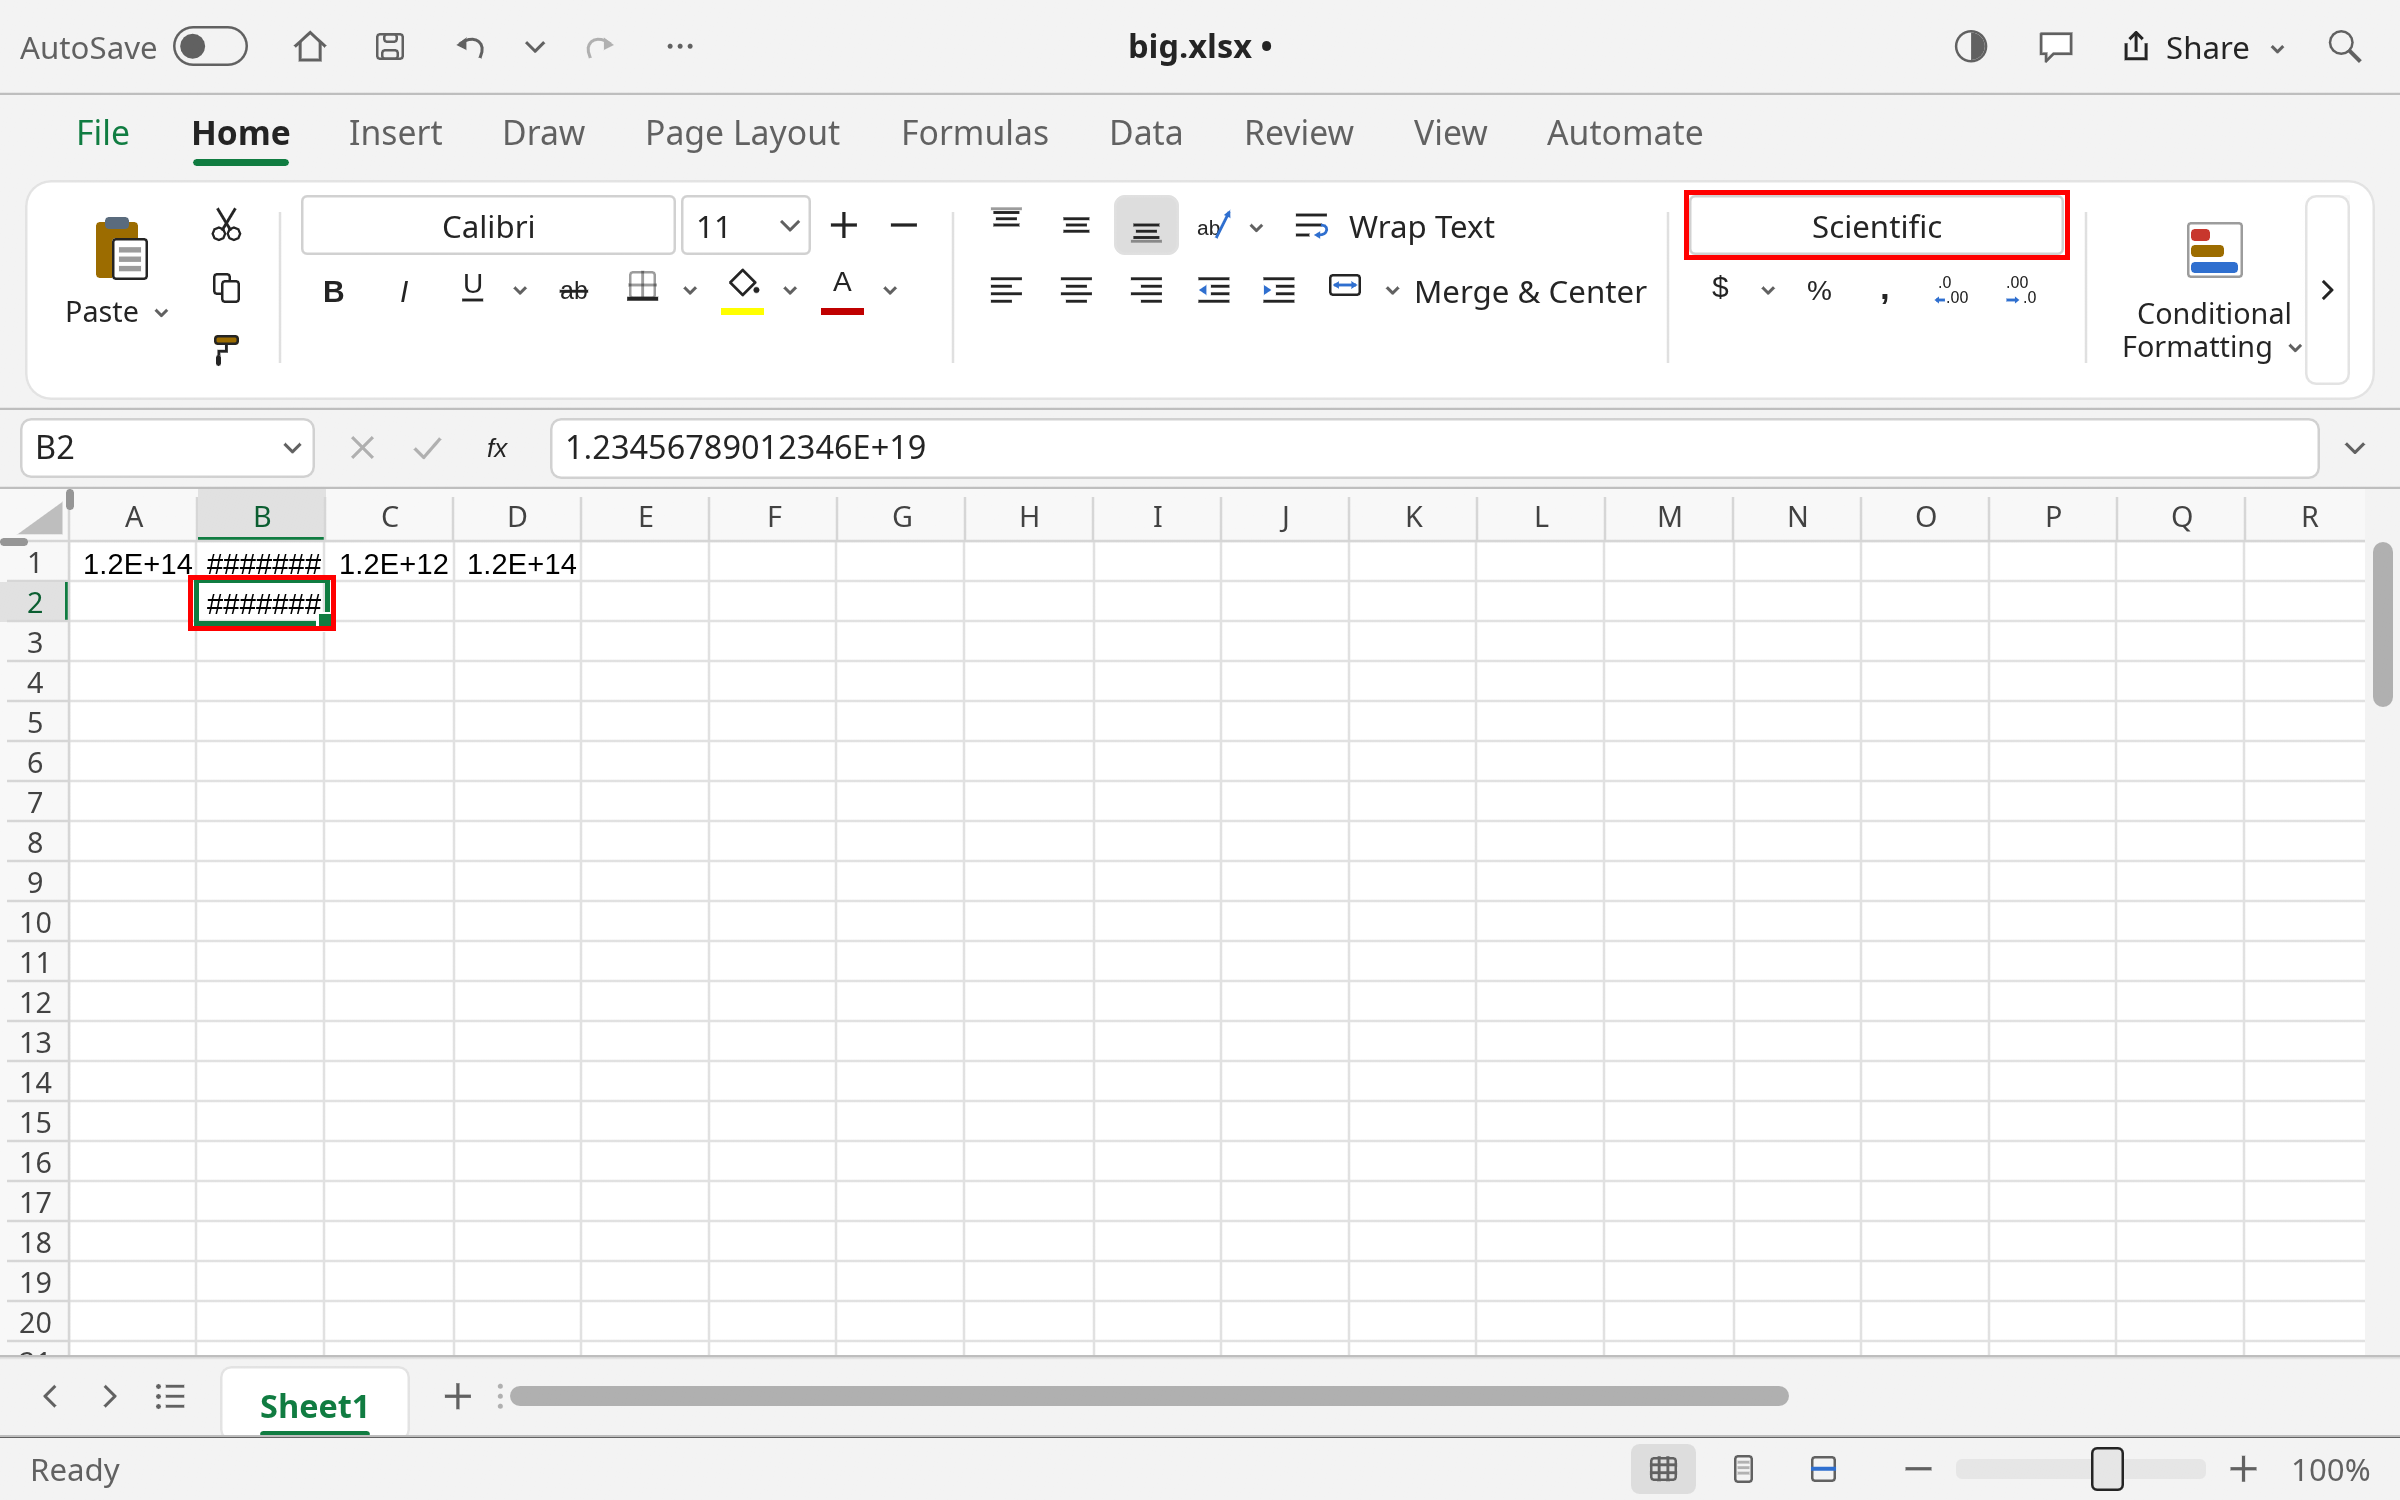Toggle Italic formatting
This screenshot has width=2400, height=1500.
pyautogui.click(x=403, y=291)
